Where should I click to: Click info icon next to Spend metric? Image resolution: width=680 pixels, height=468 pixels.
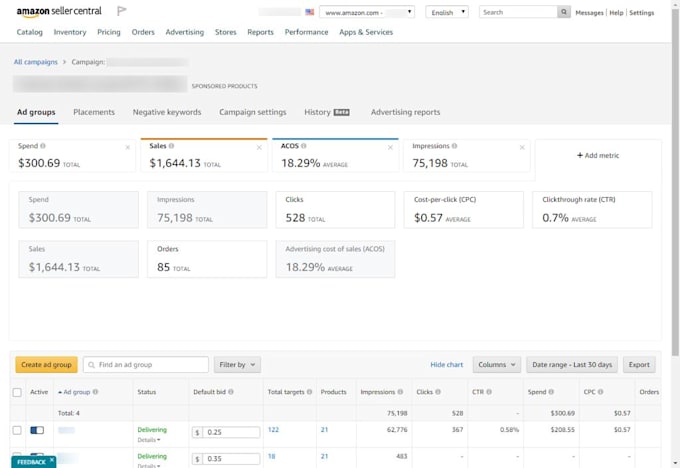43,146
